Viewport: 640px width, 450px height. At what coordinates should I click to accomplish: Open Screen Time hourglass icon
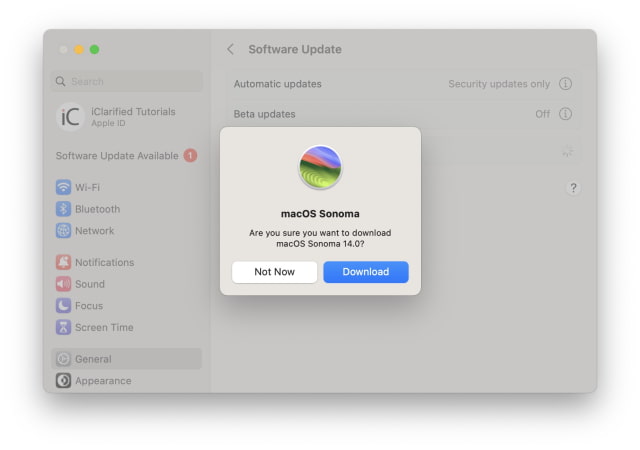[63, 327]
